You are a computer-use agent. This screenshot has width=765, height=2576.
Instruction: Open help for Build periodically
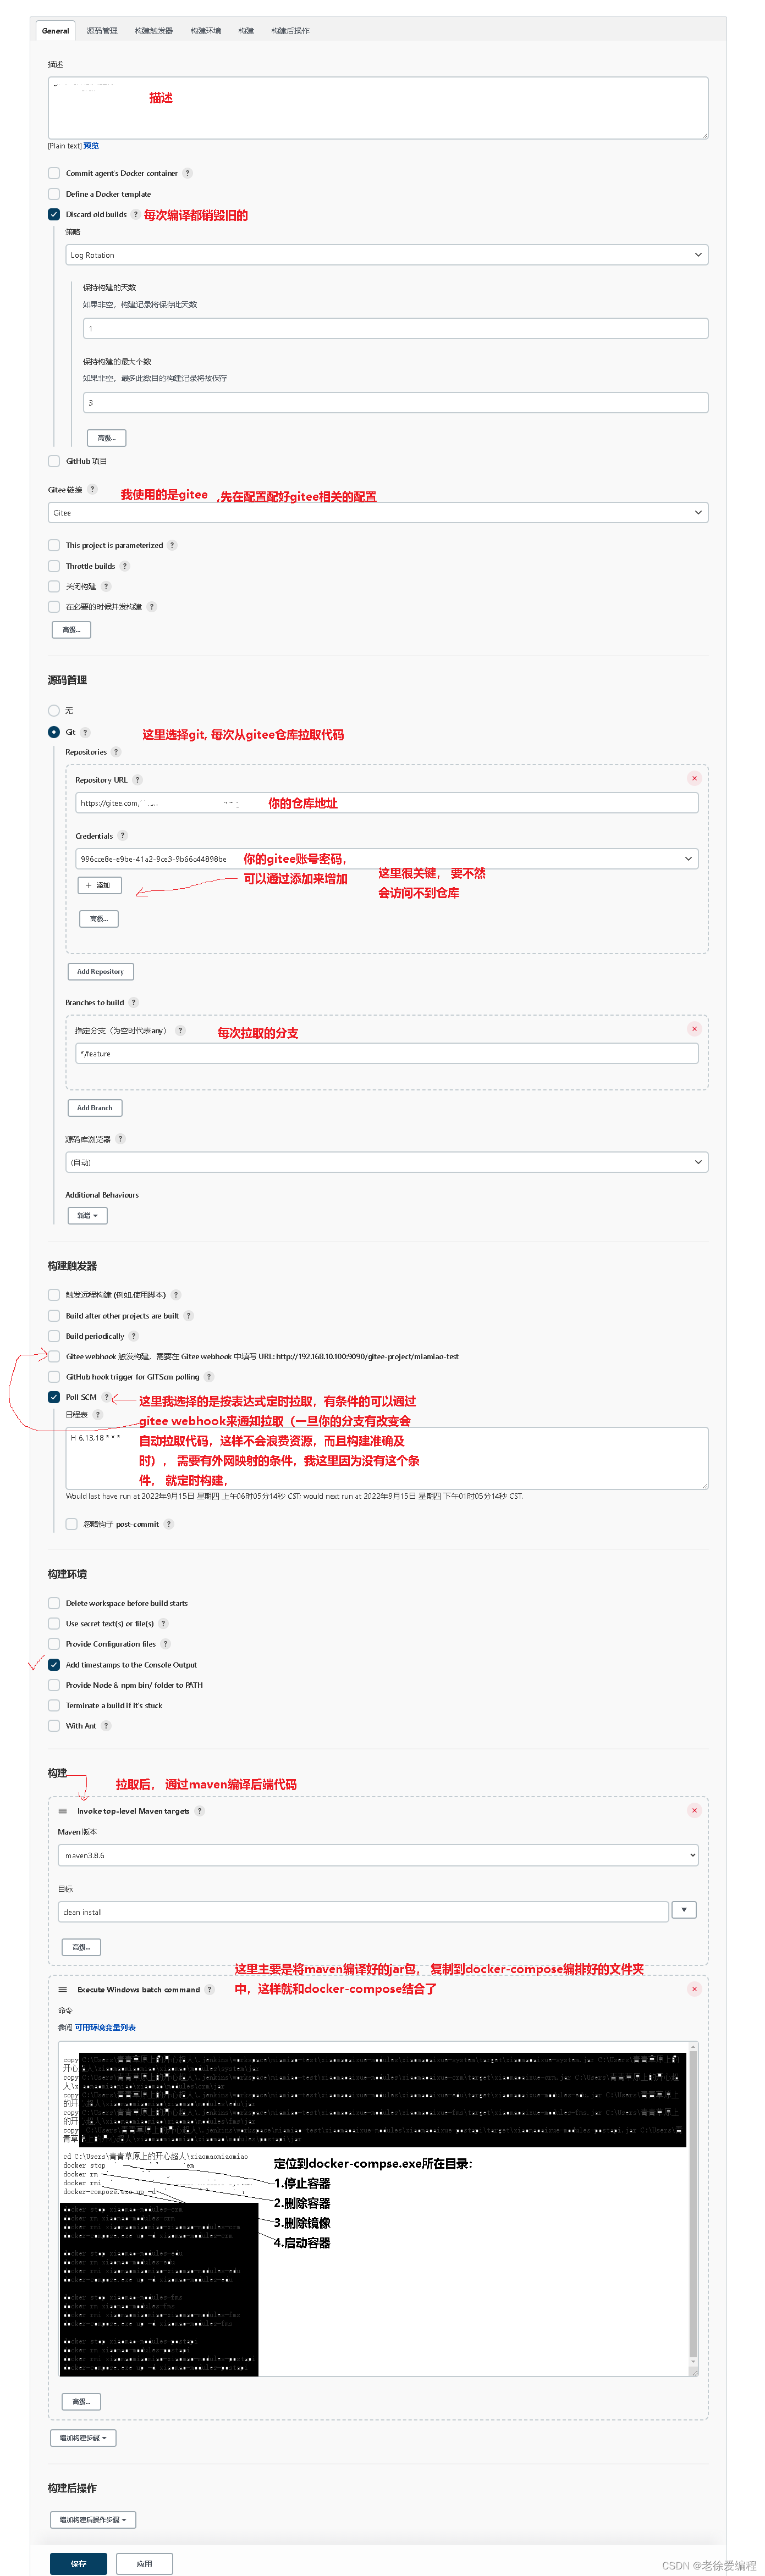coord(133,1336)
